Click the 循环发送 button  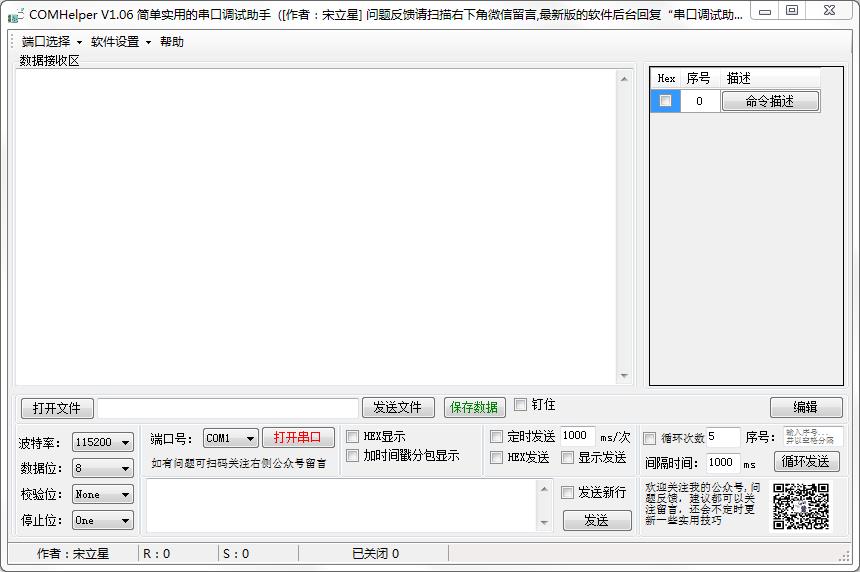(x=806, y=461)
